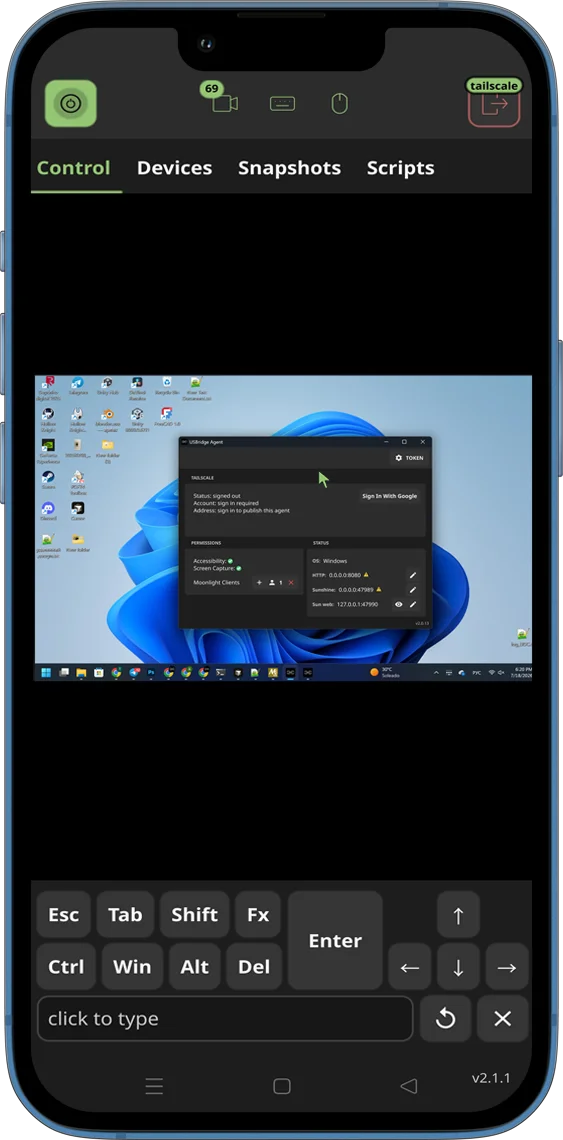Remove Moonlight client with red X
563x1140 pixels.
click(x=291, y=582)
